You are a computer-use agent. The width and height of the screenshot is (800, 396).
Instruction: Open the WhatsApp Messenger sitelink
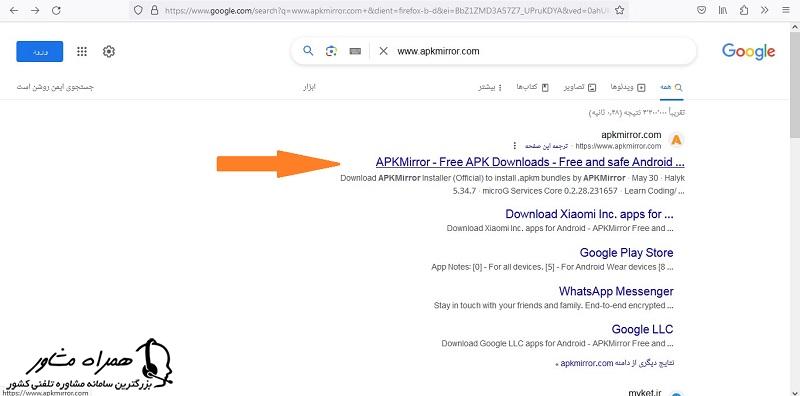tap(616, 291)
